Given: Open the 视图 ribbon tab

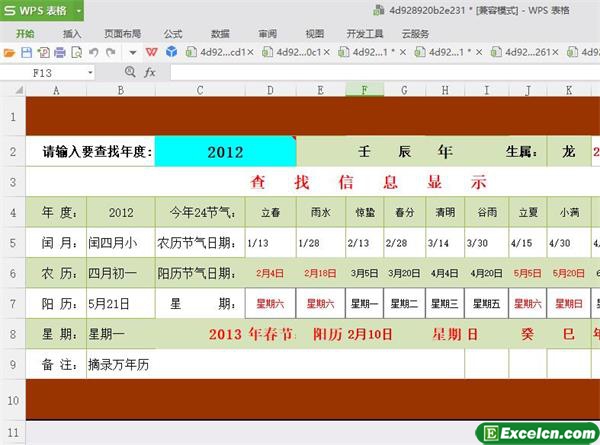Looking at the screenshot, I should pos(315,34).
